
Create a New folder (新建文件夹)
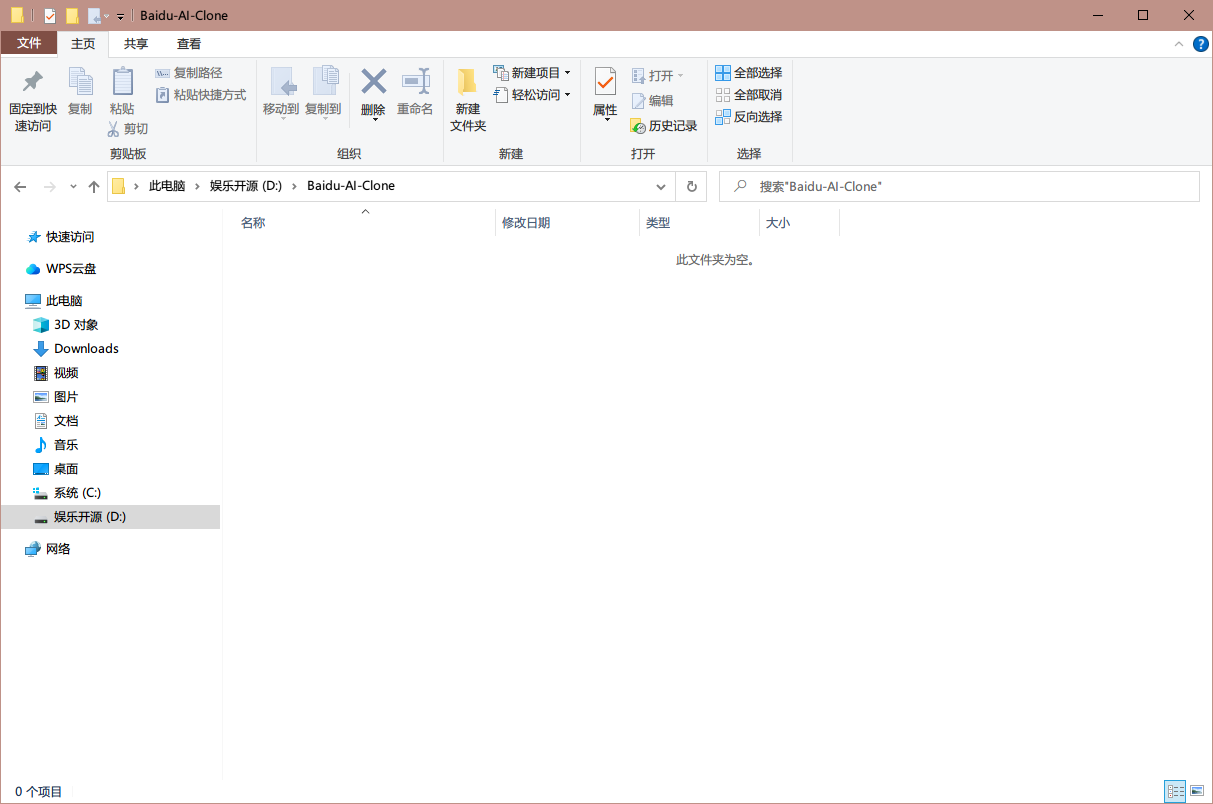[x=468, y=100]
